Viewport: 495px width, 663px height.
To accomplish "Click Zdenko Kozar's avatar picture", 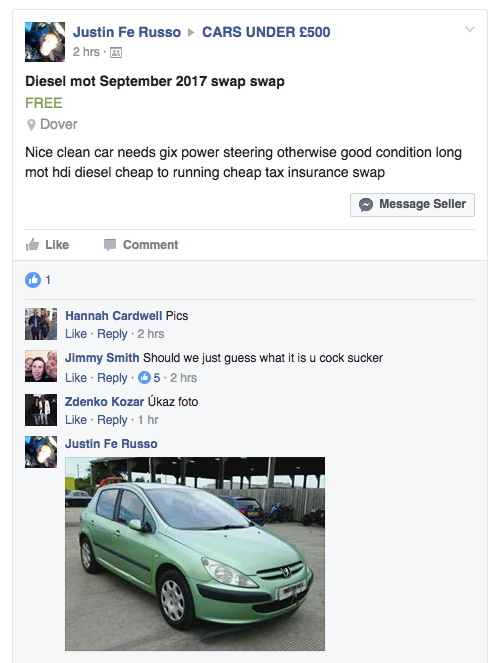I will [x=41, y=410].
